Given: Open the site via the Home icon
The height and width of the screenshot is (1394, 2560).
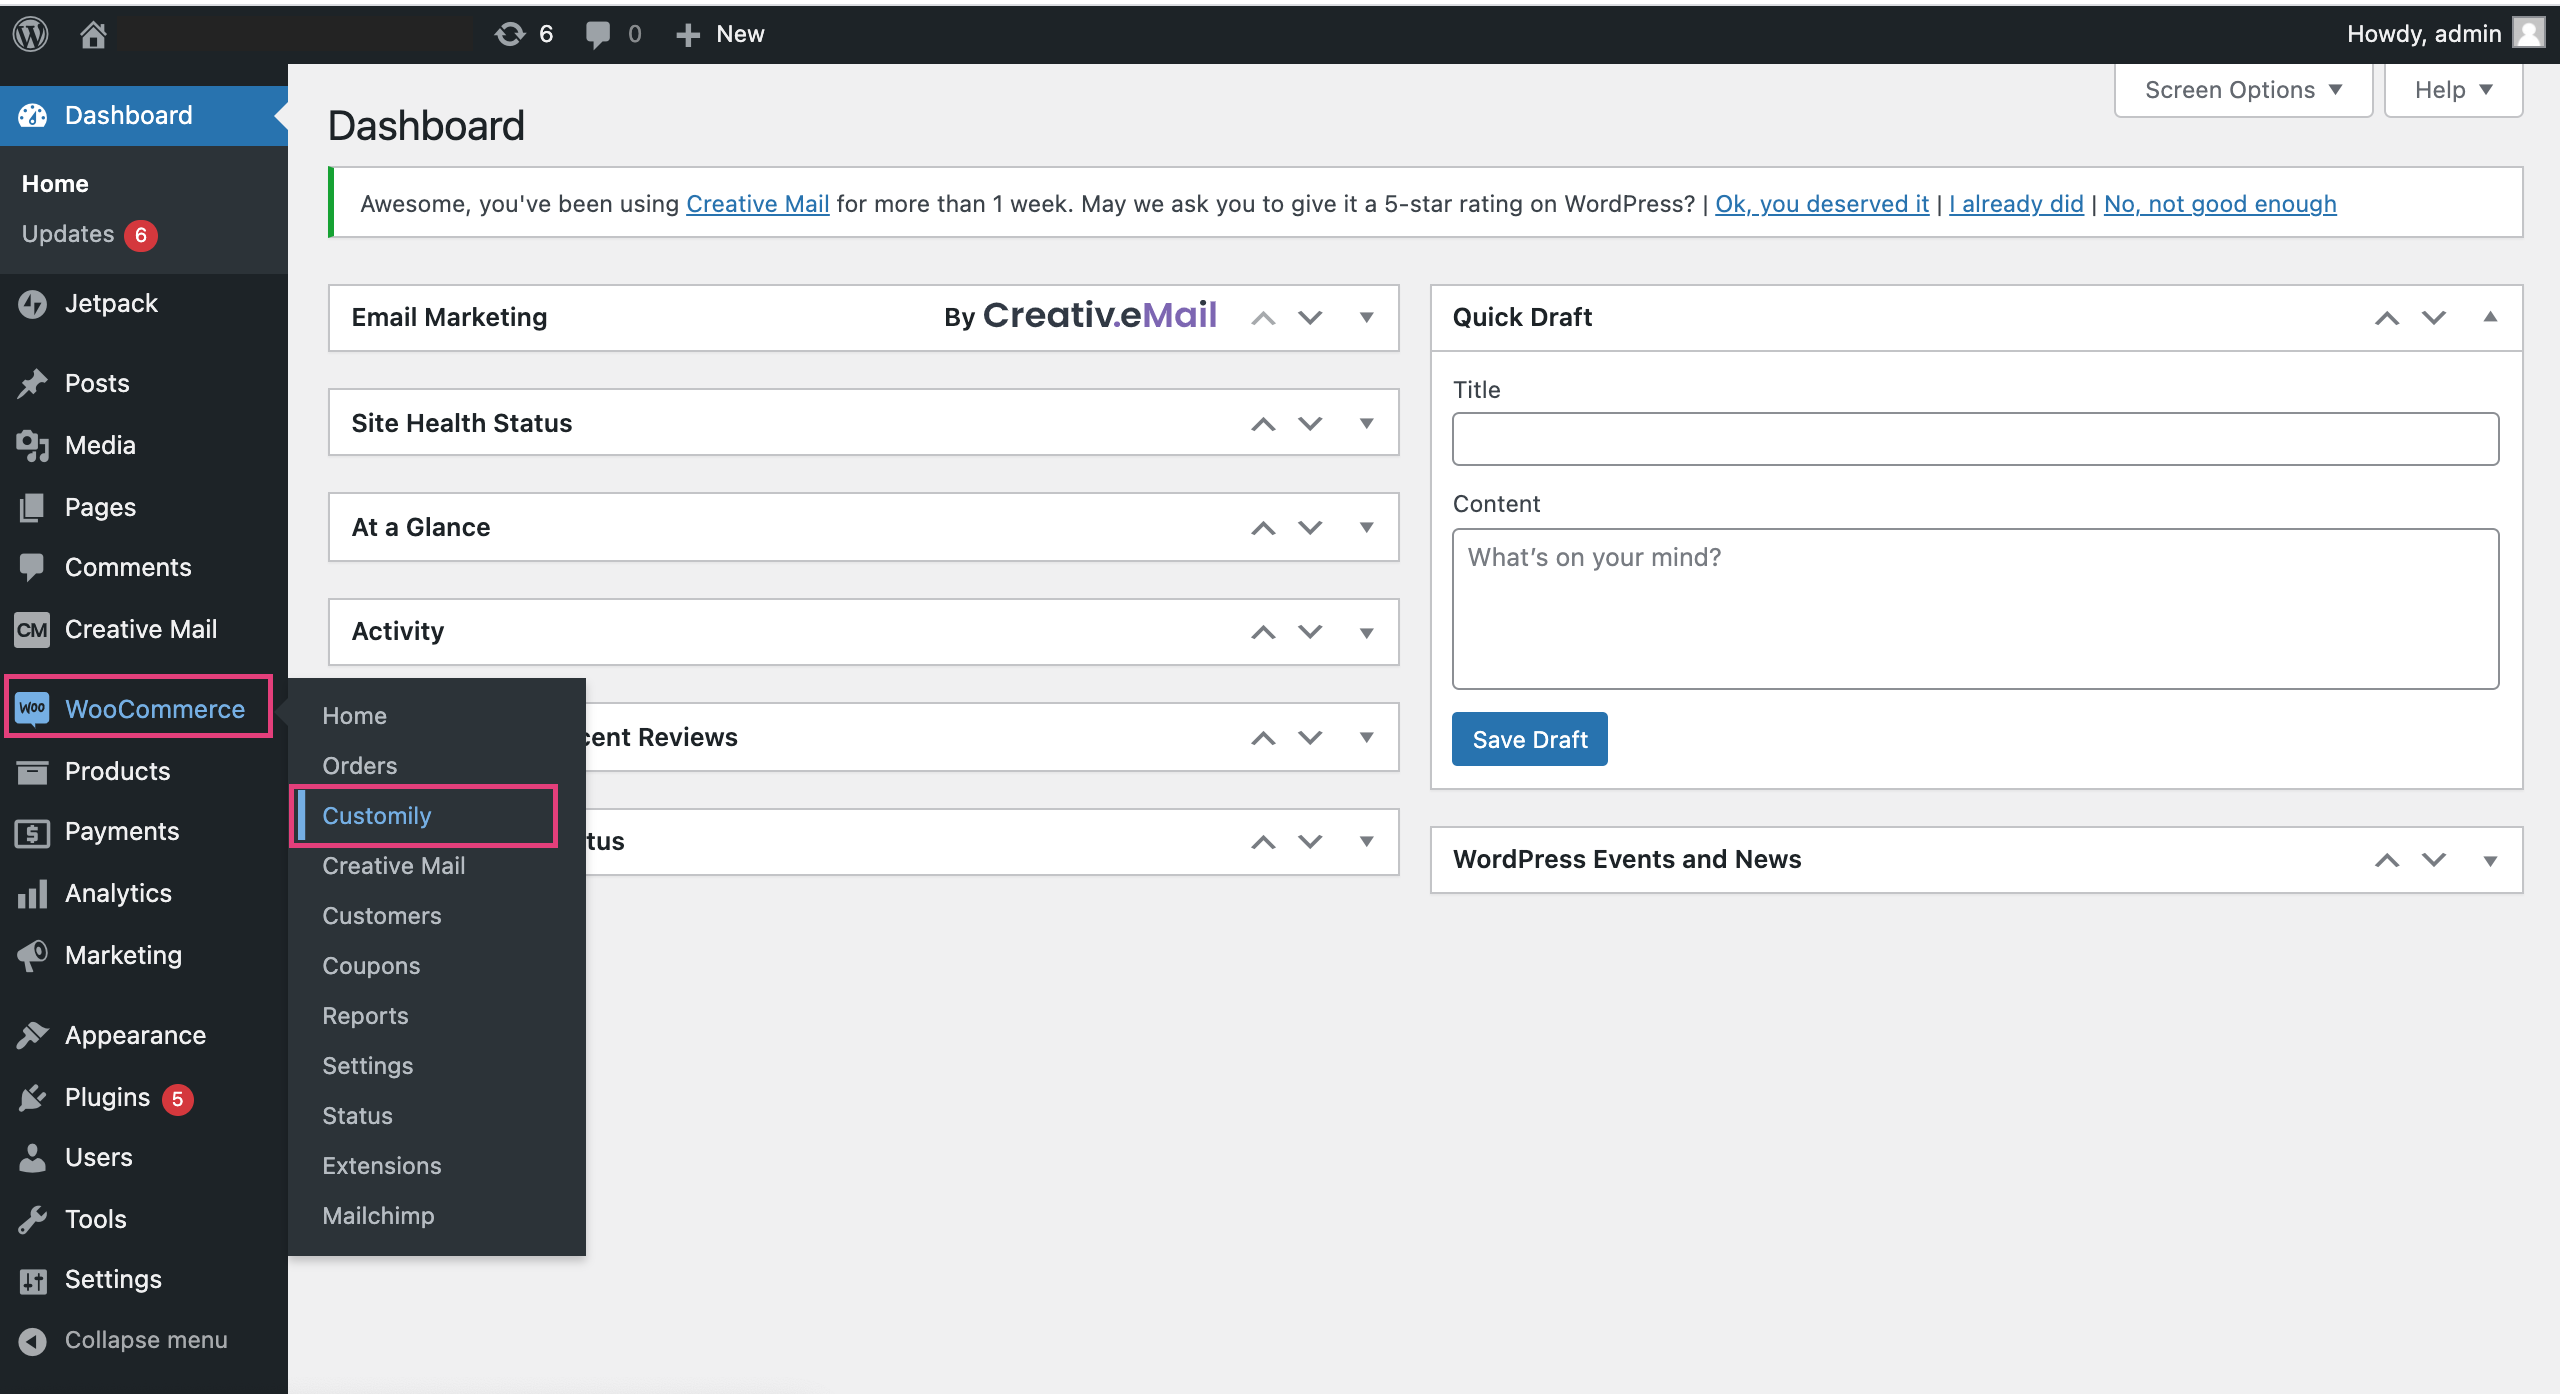Looking at the screenshot, I should [x=93, y=33].
